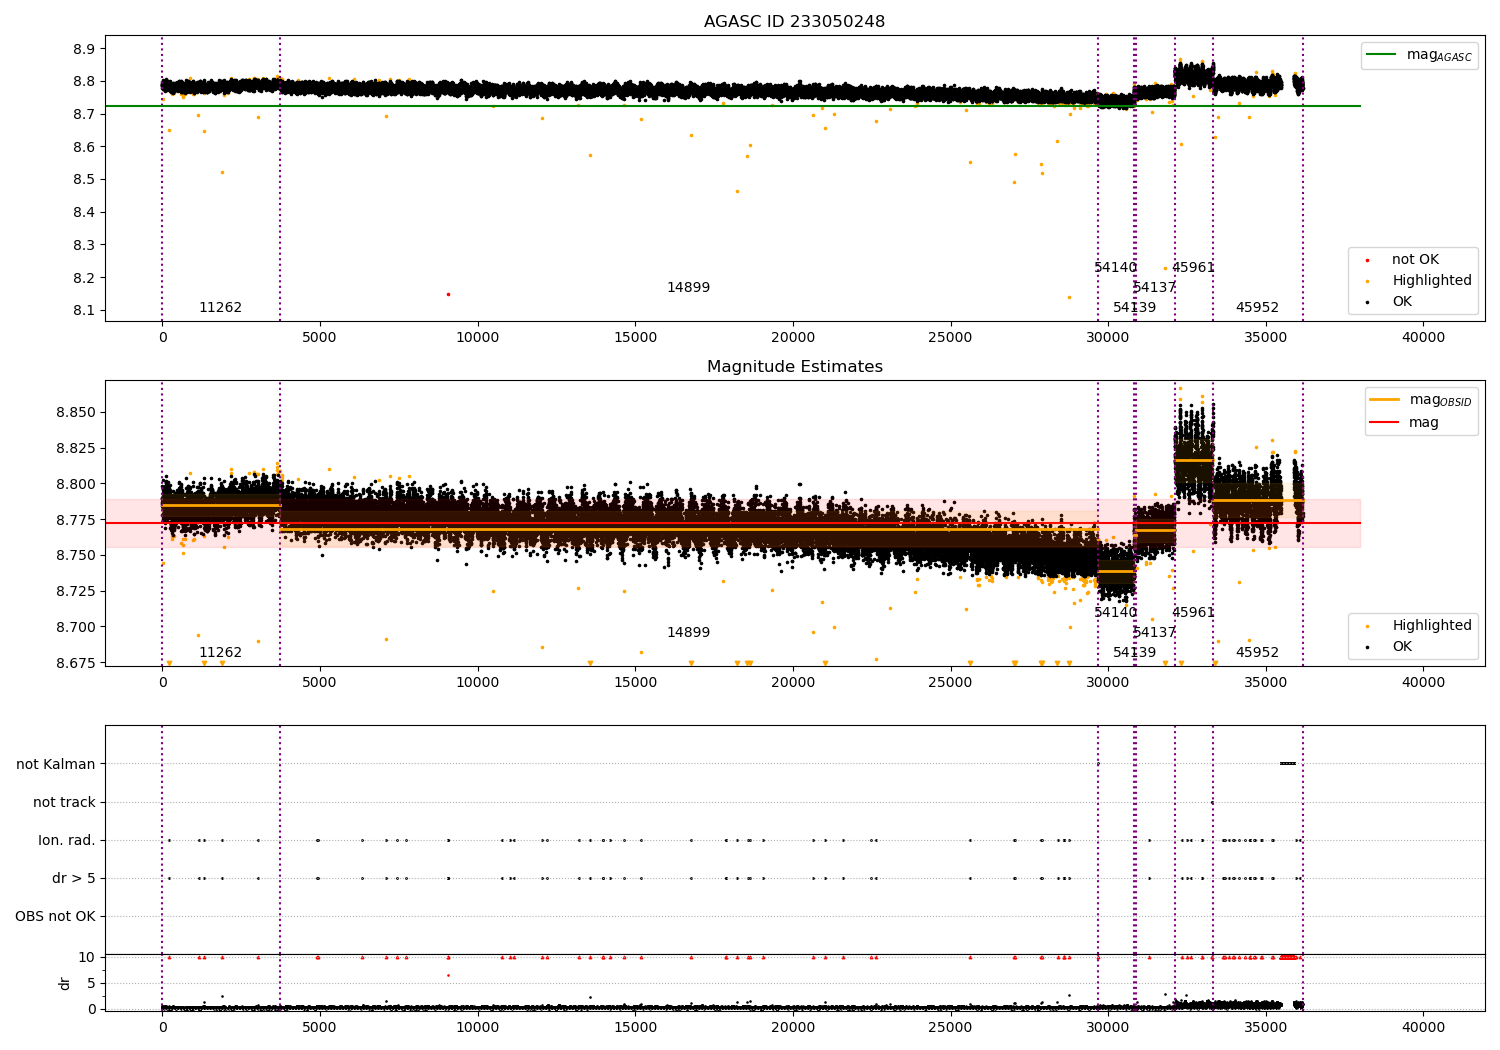Click the "not track" axis label
This screenshot has height=1050, width=1500.
tap(64, 802)
